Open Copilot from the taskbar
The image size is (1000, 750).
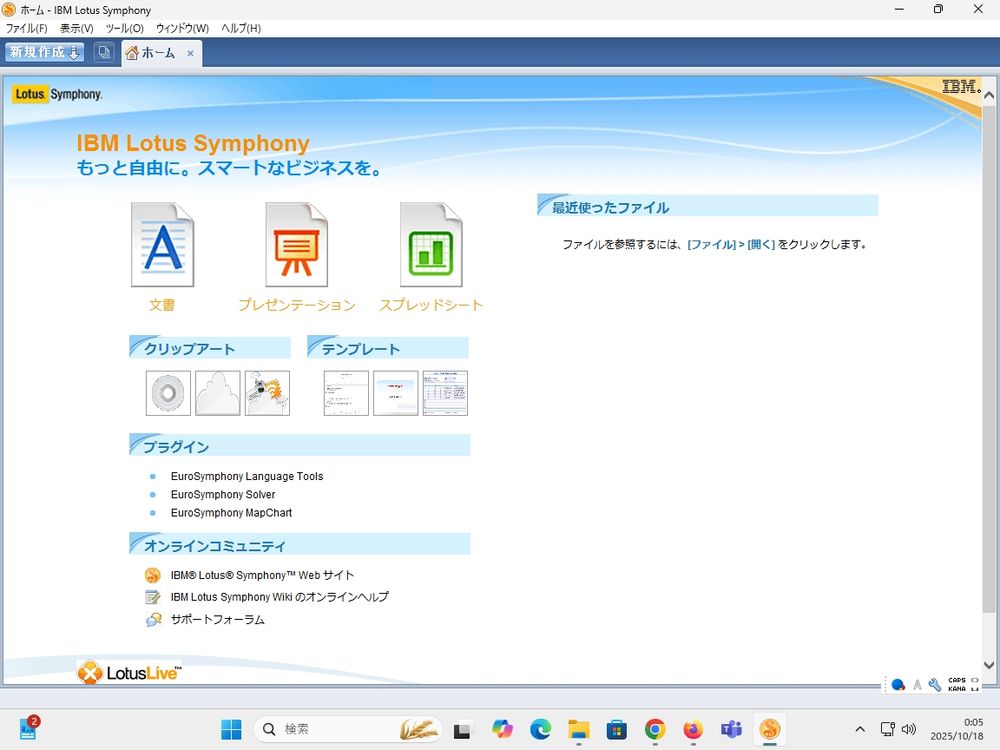point(502,729)
